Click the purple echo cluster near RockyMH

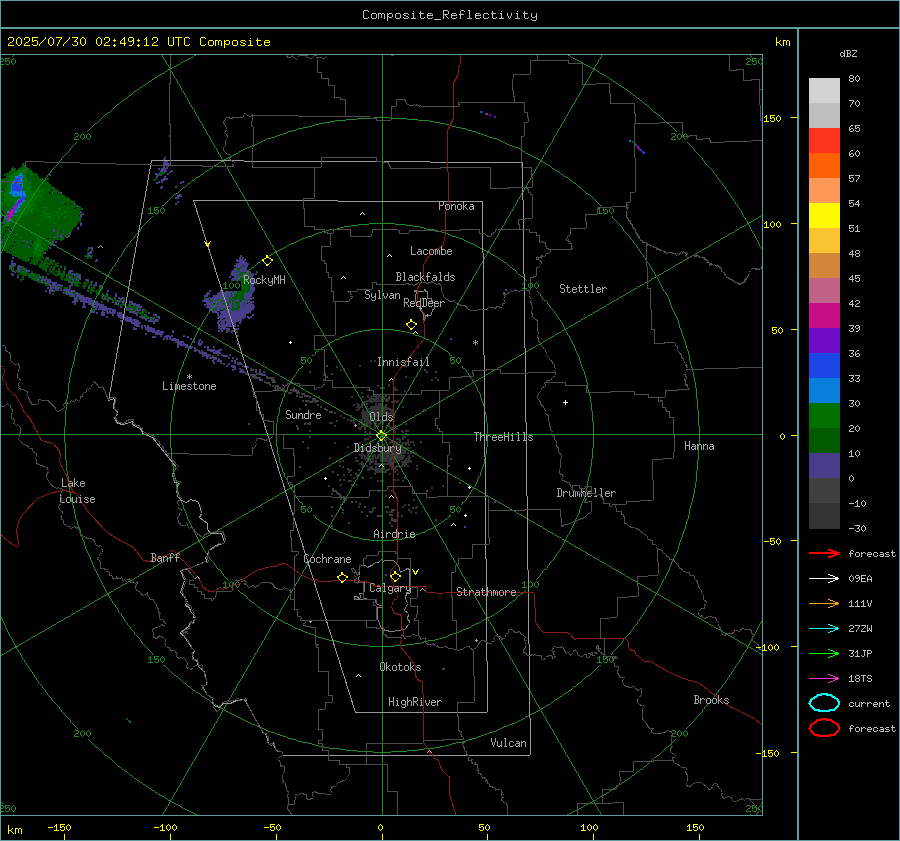pyautogui.click(x=231, y=296)
